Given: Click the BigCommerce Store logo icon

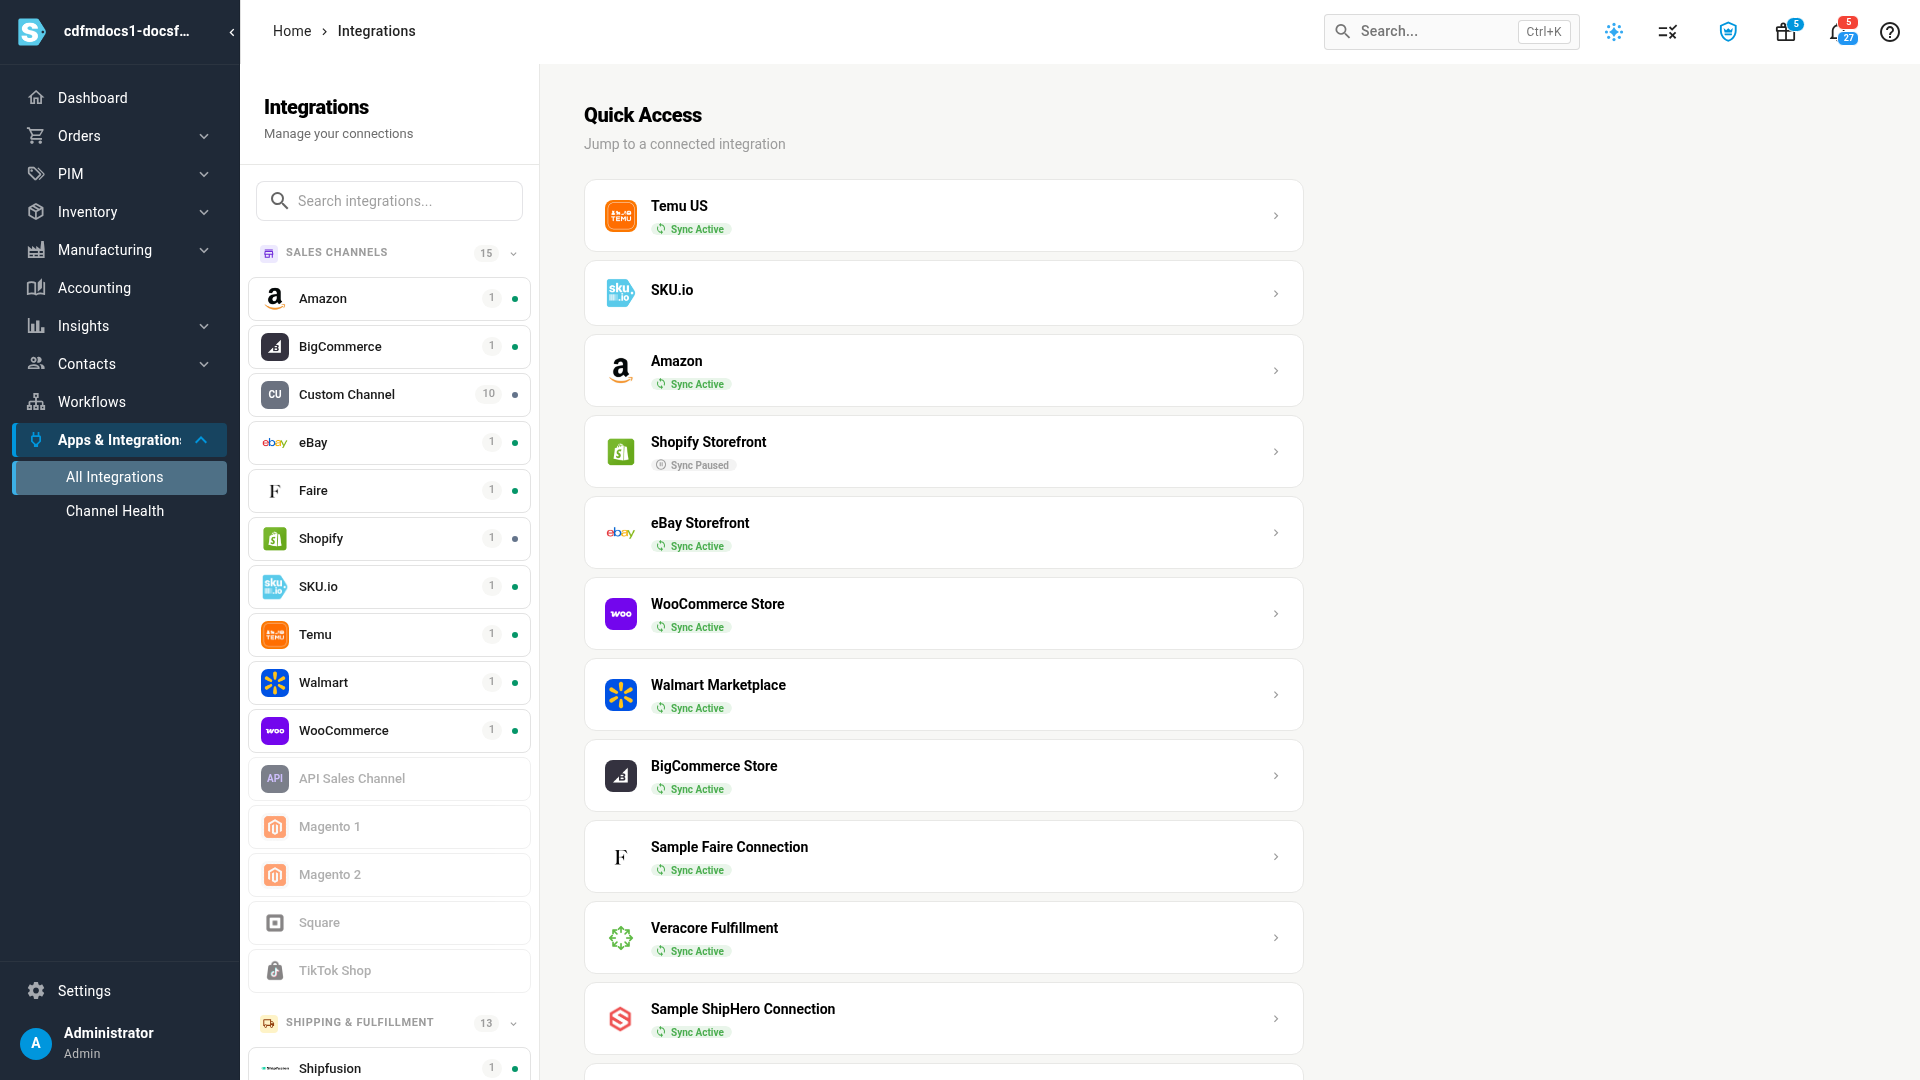Looking at the screenshot, I should [621, 776].
